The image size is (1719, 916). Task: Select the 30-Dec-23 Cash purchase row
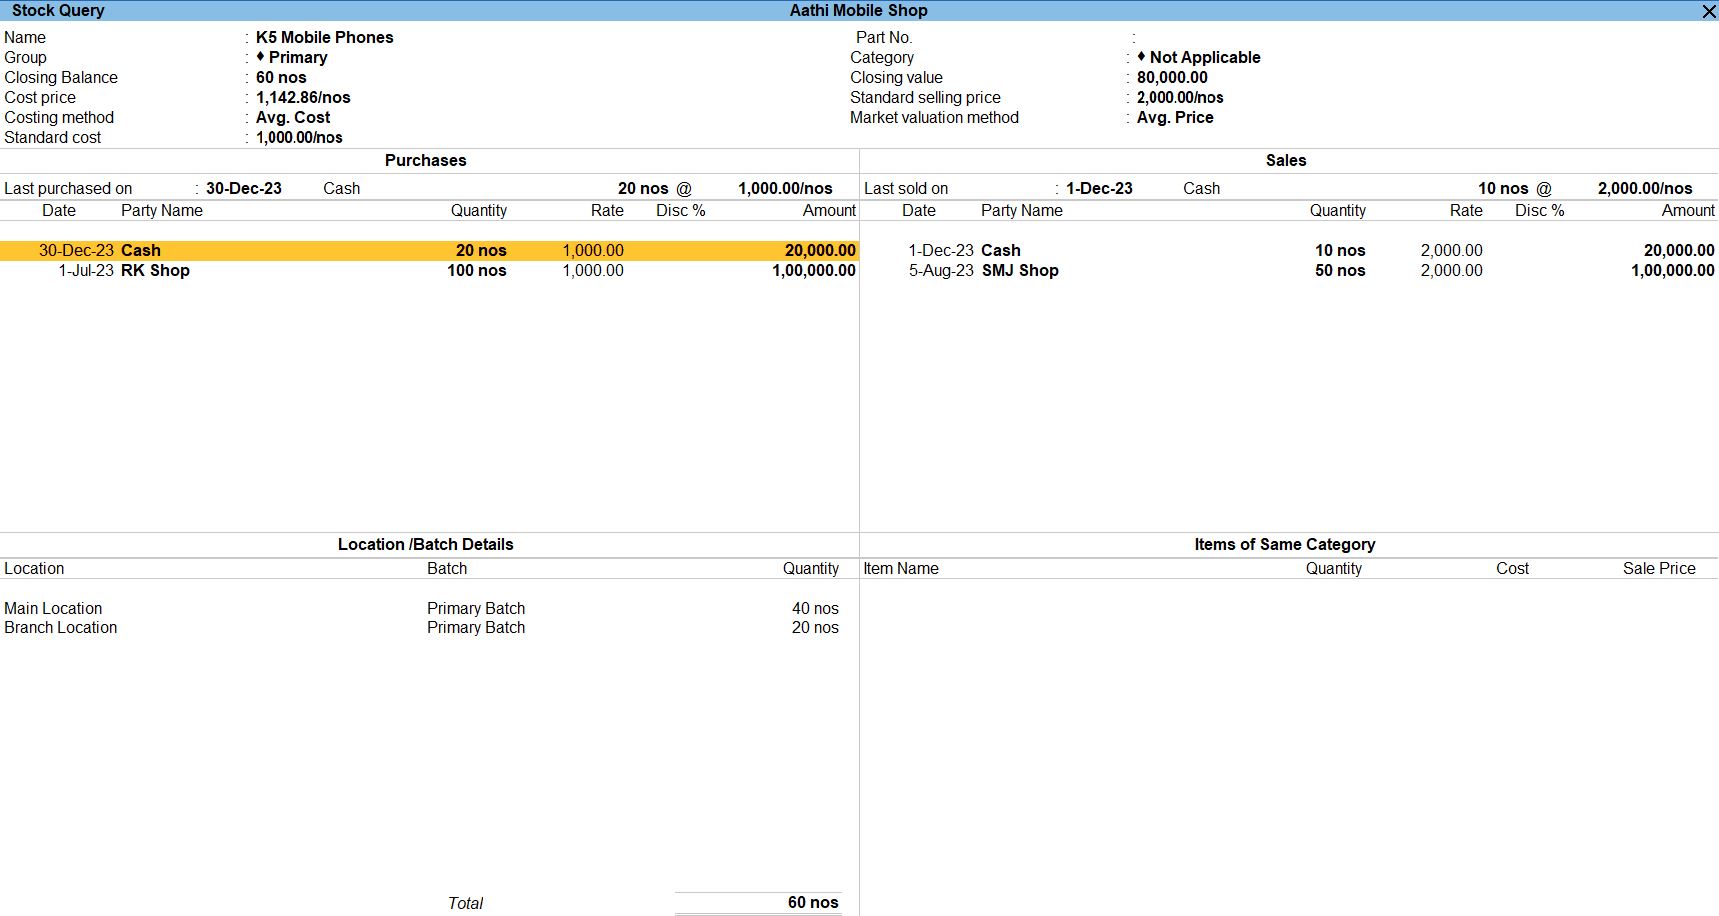429,250
